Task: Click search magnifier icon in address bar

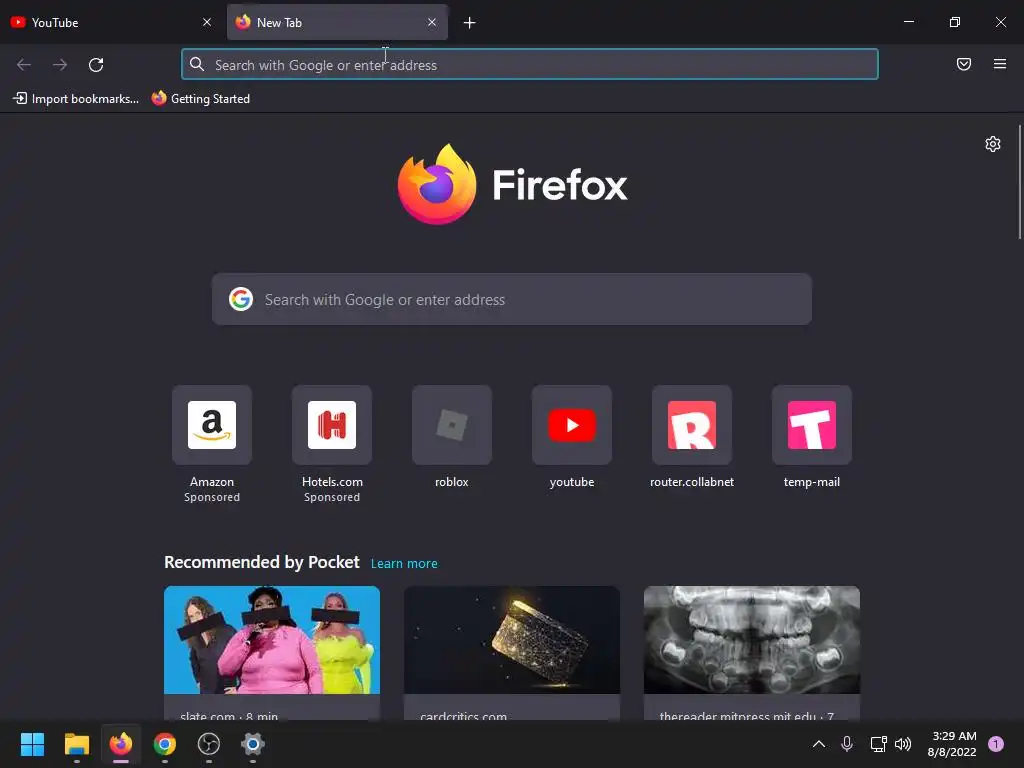Action: tap(197, 64)
